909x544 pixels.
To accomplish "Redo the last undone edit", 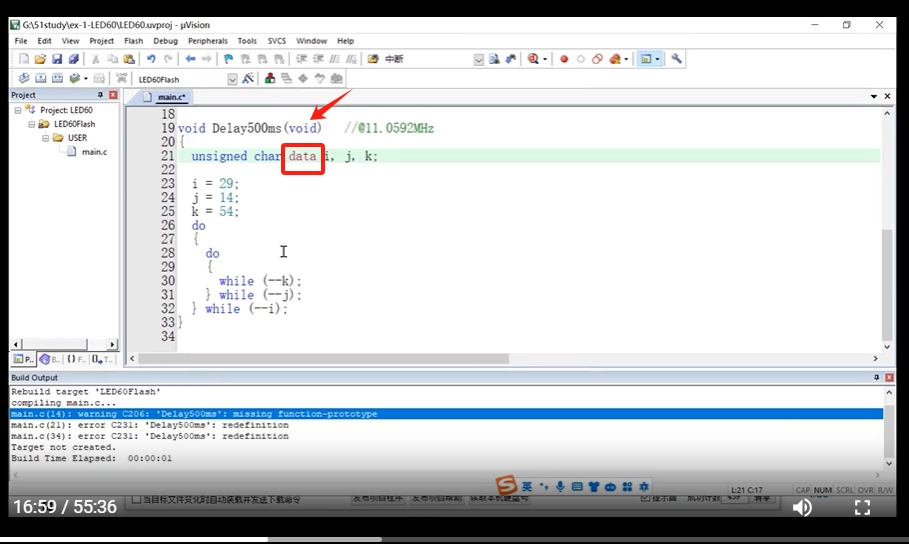I will point(168,59).
